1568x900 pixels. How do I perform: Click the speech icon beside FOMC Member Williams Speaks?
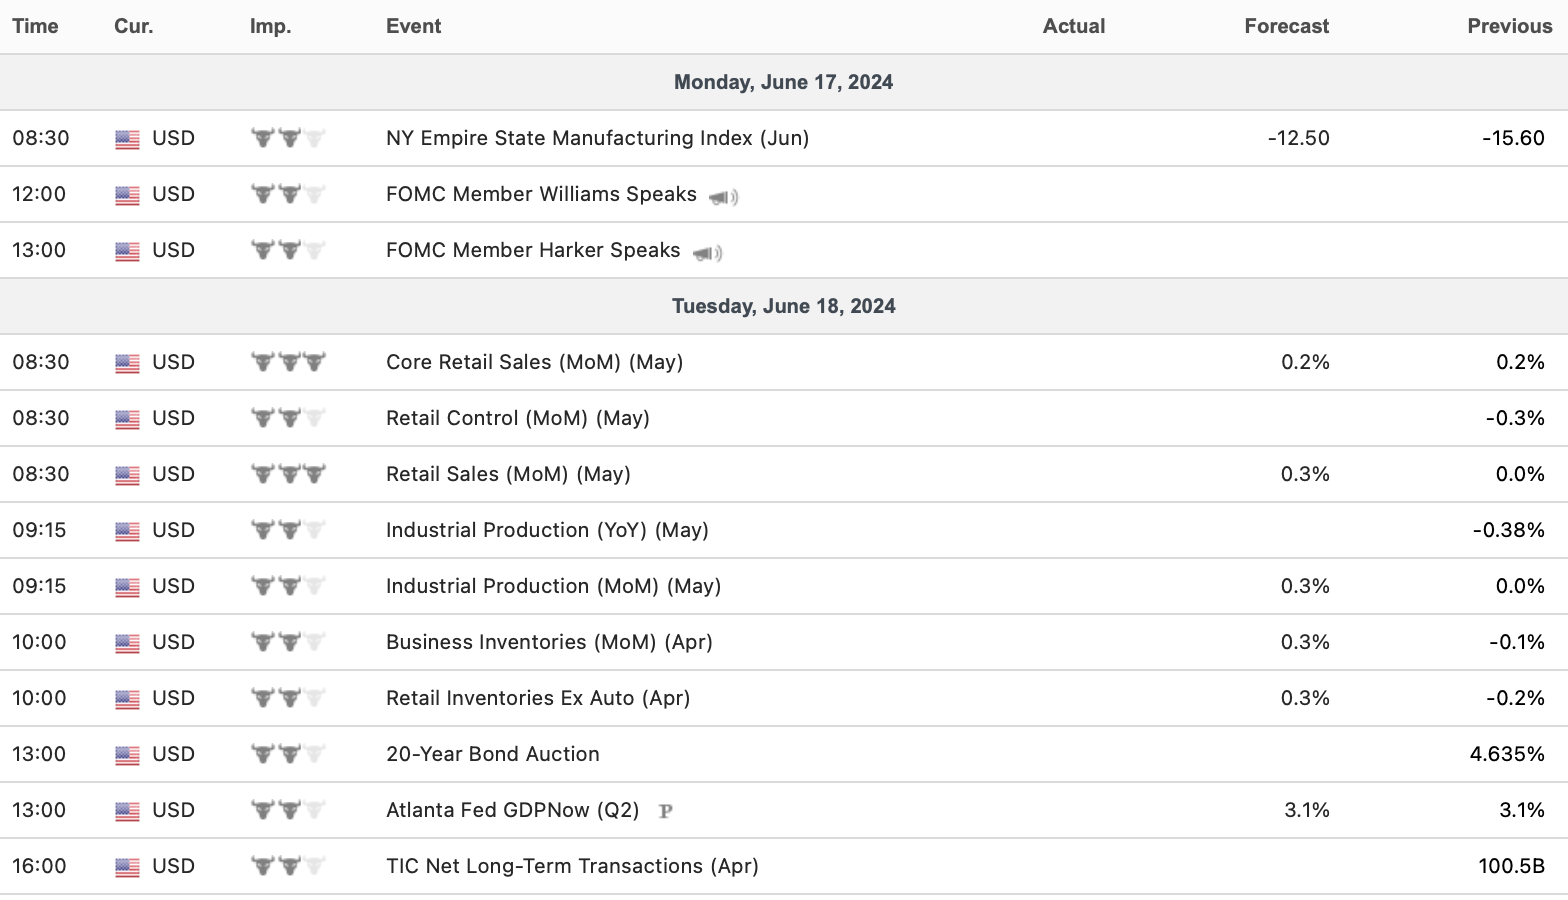723,197
